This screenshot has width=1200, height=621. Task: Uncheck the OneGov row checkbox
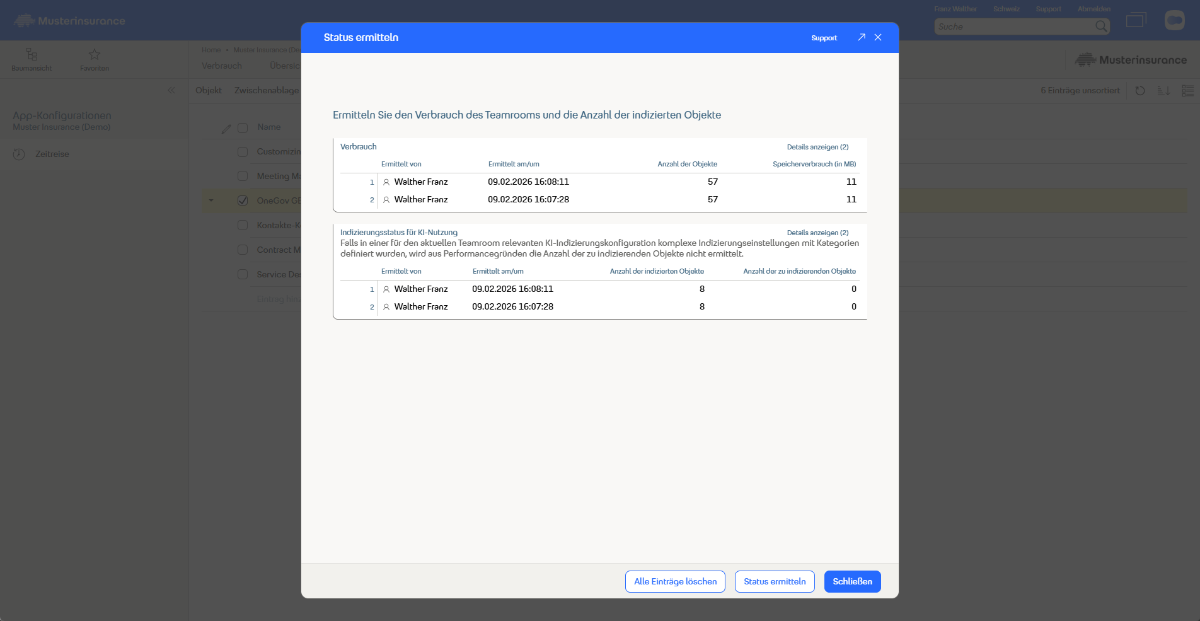click(x=243, y=200)
